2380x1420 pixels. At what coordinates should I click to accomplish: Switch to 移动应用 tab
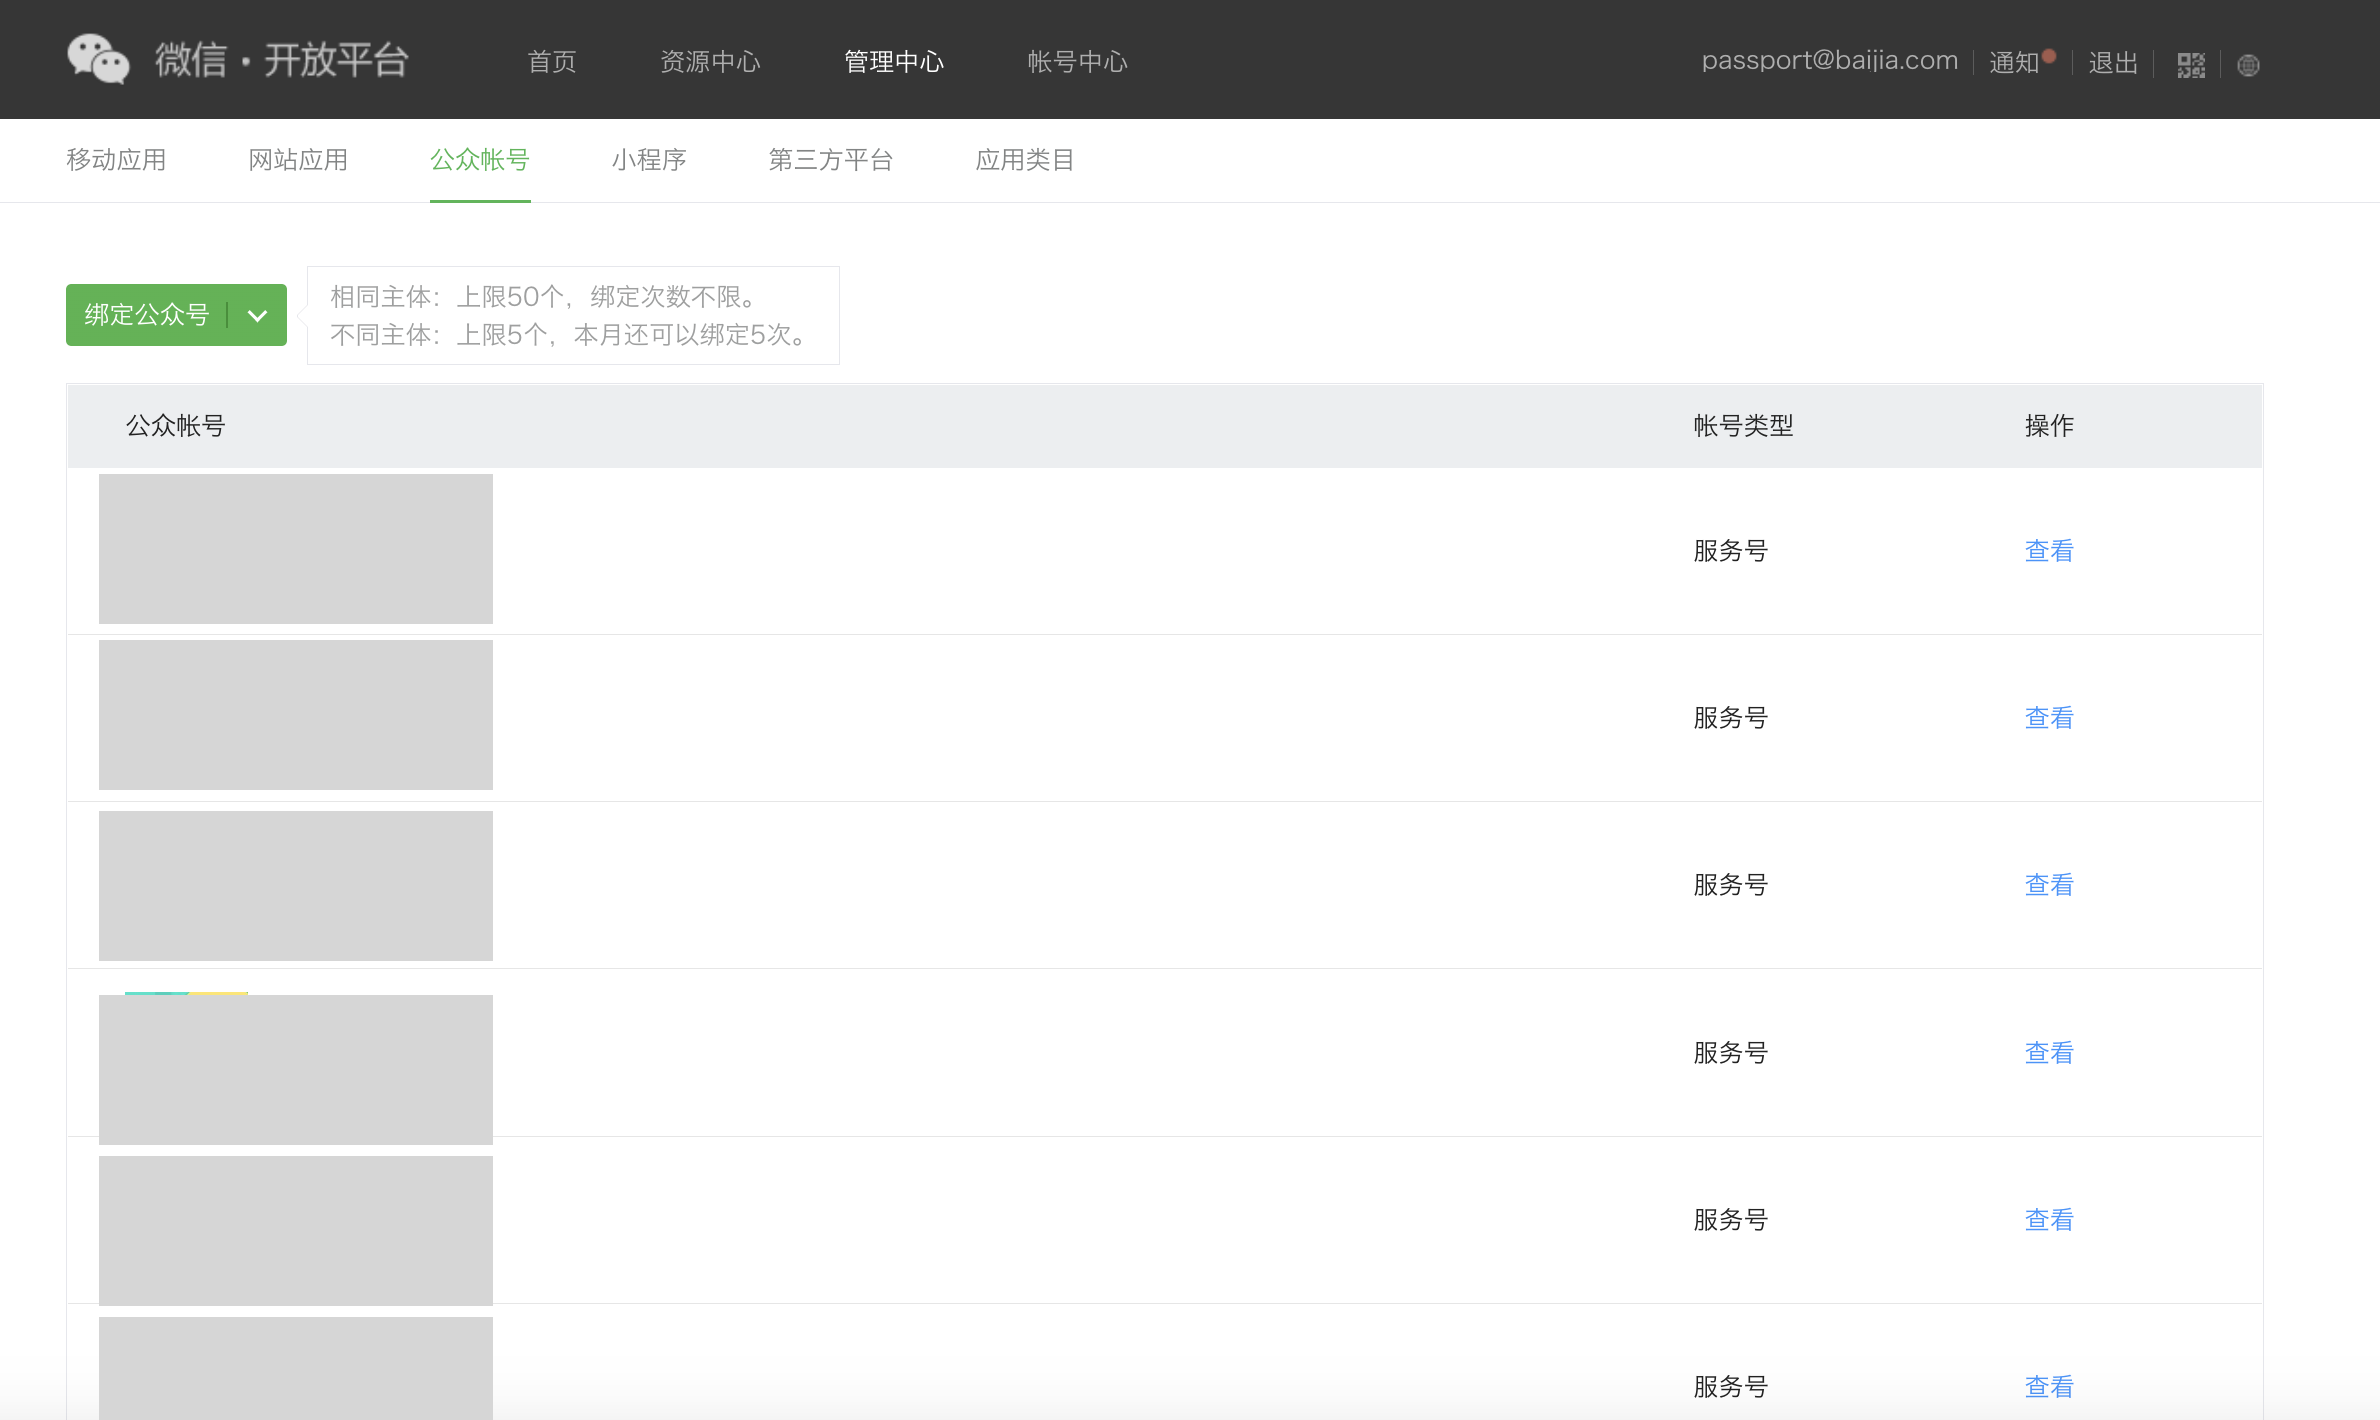[116, 160]
